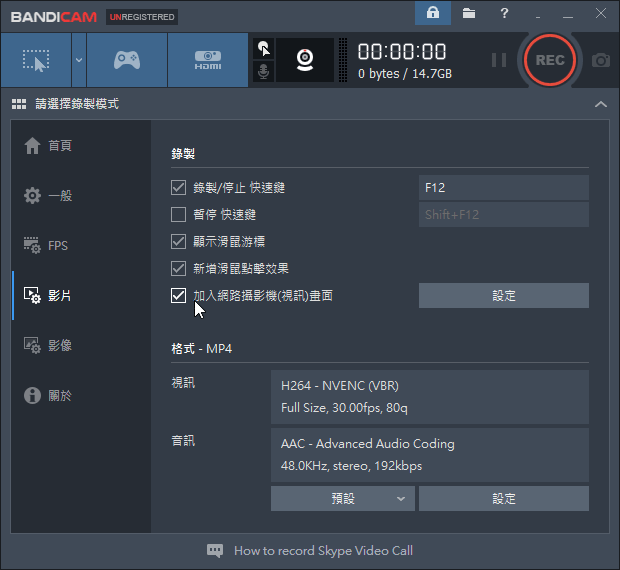Toggle the mouse cursor effect icon
The height and width of the screenshot is (570, 620).
264,48
